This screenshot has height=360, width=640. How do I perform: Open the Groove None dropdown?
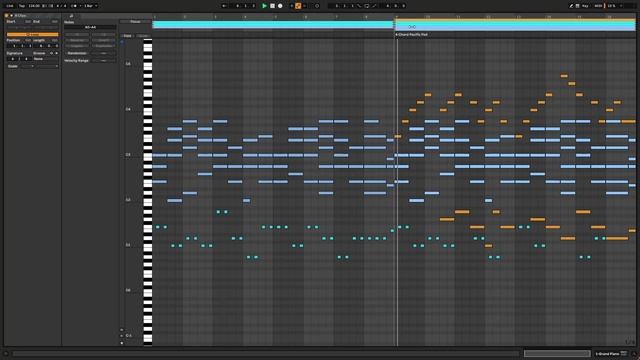click(x=45, y=59)
